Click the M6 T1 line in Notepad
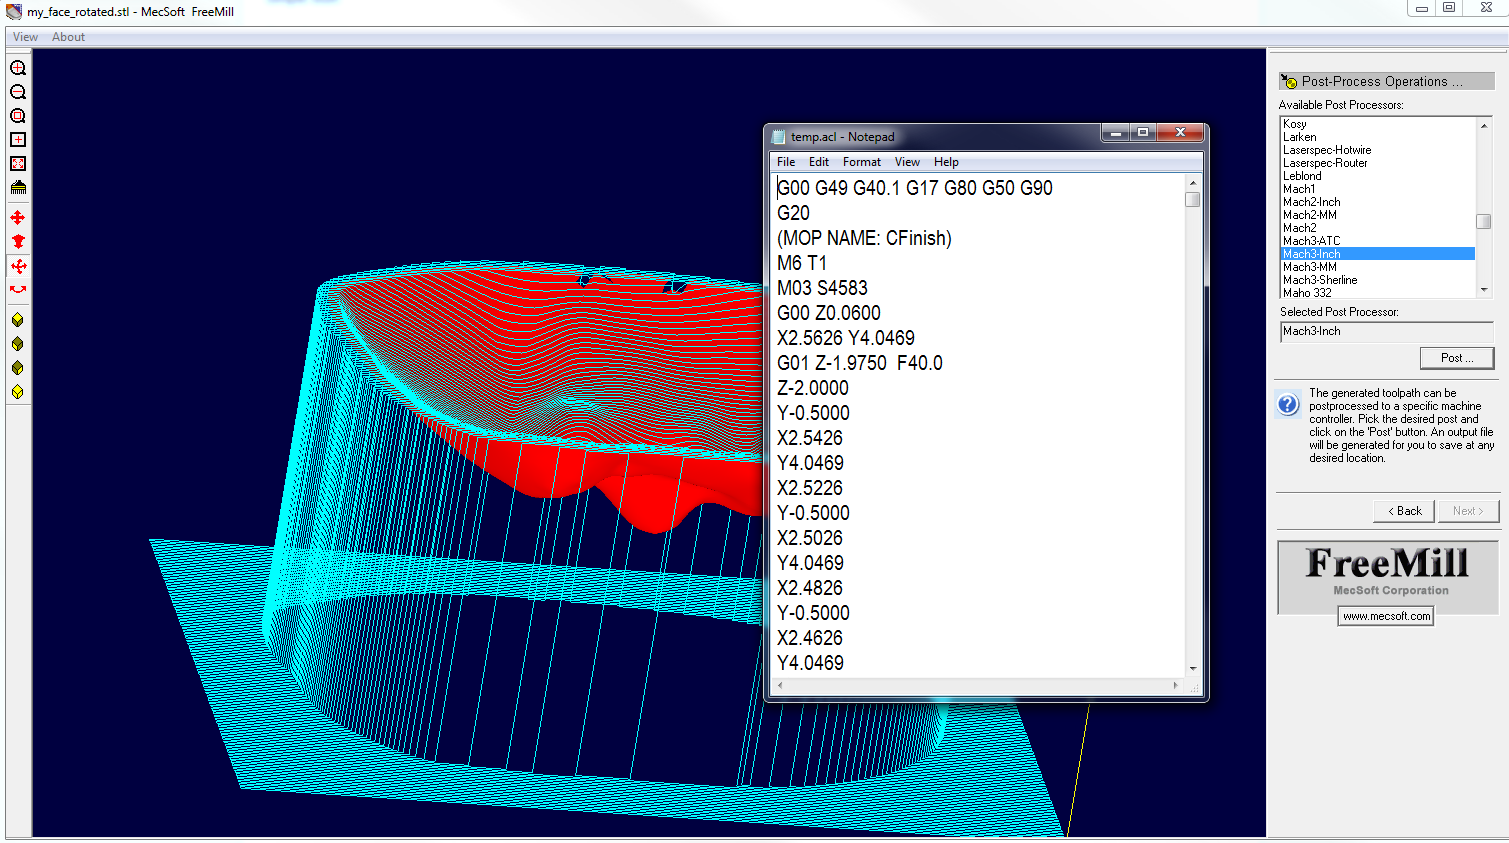Viewport: 1509px width, 843px height. (802, 263)
